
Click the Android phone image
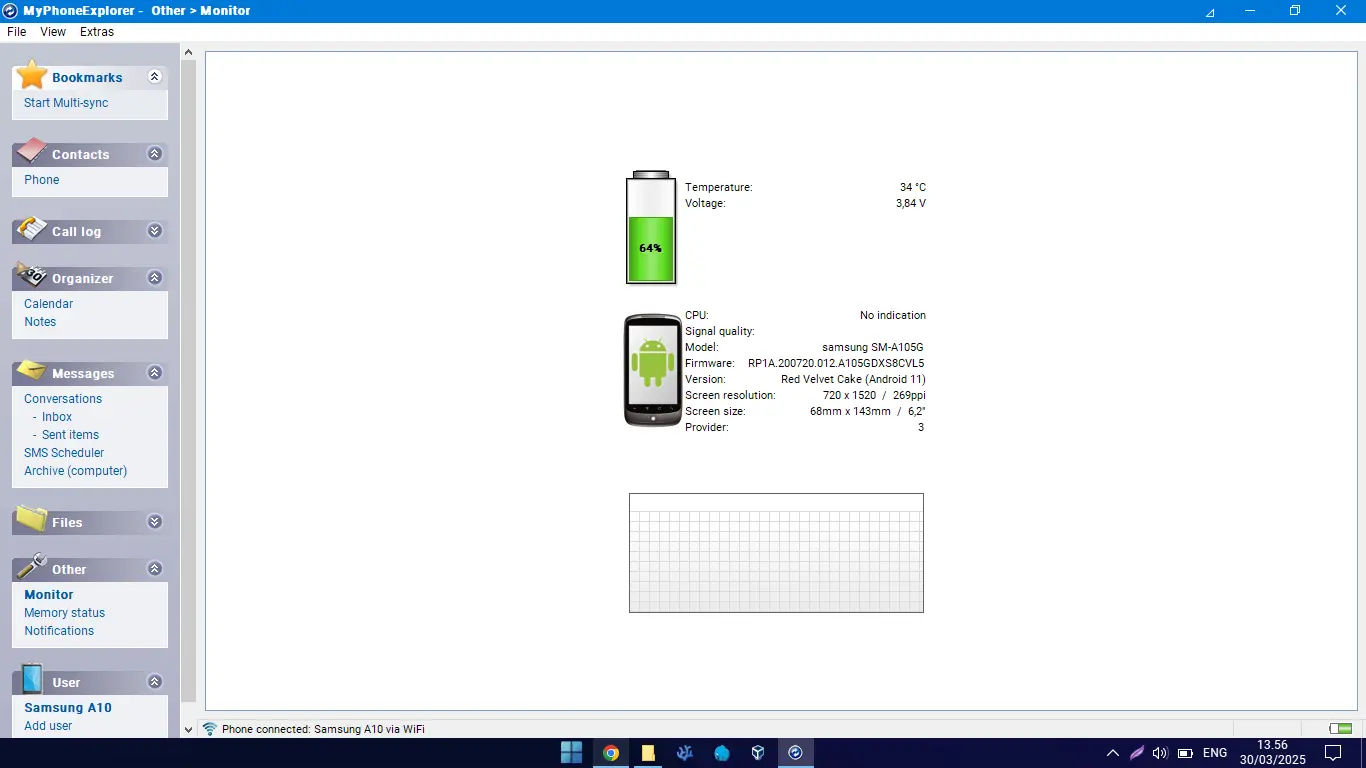[653, 371]
